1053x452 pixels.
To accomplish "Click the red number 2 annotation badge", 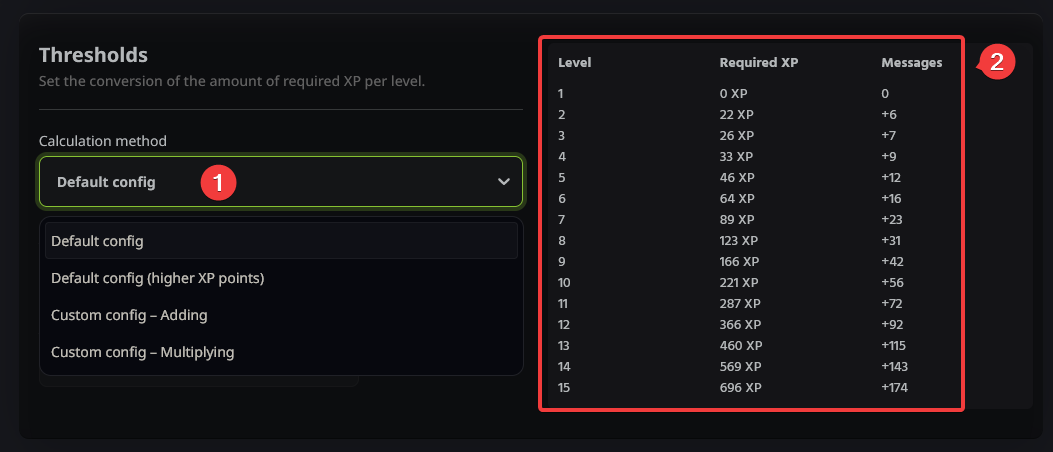I will click(x=996, y=63).
